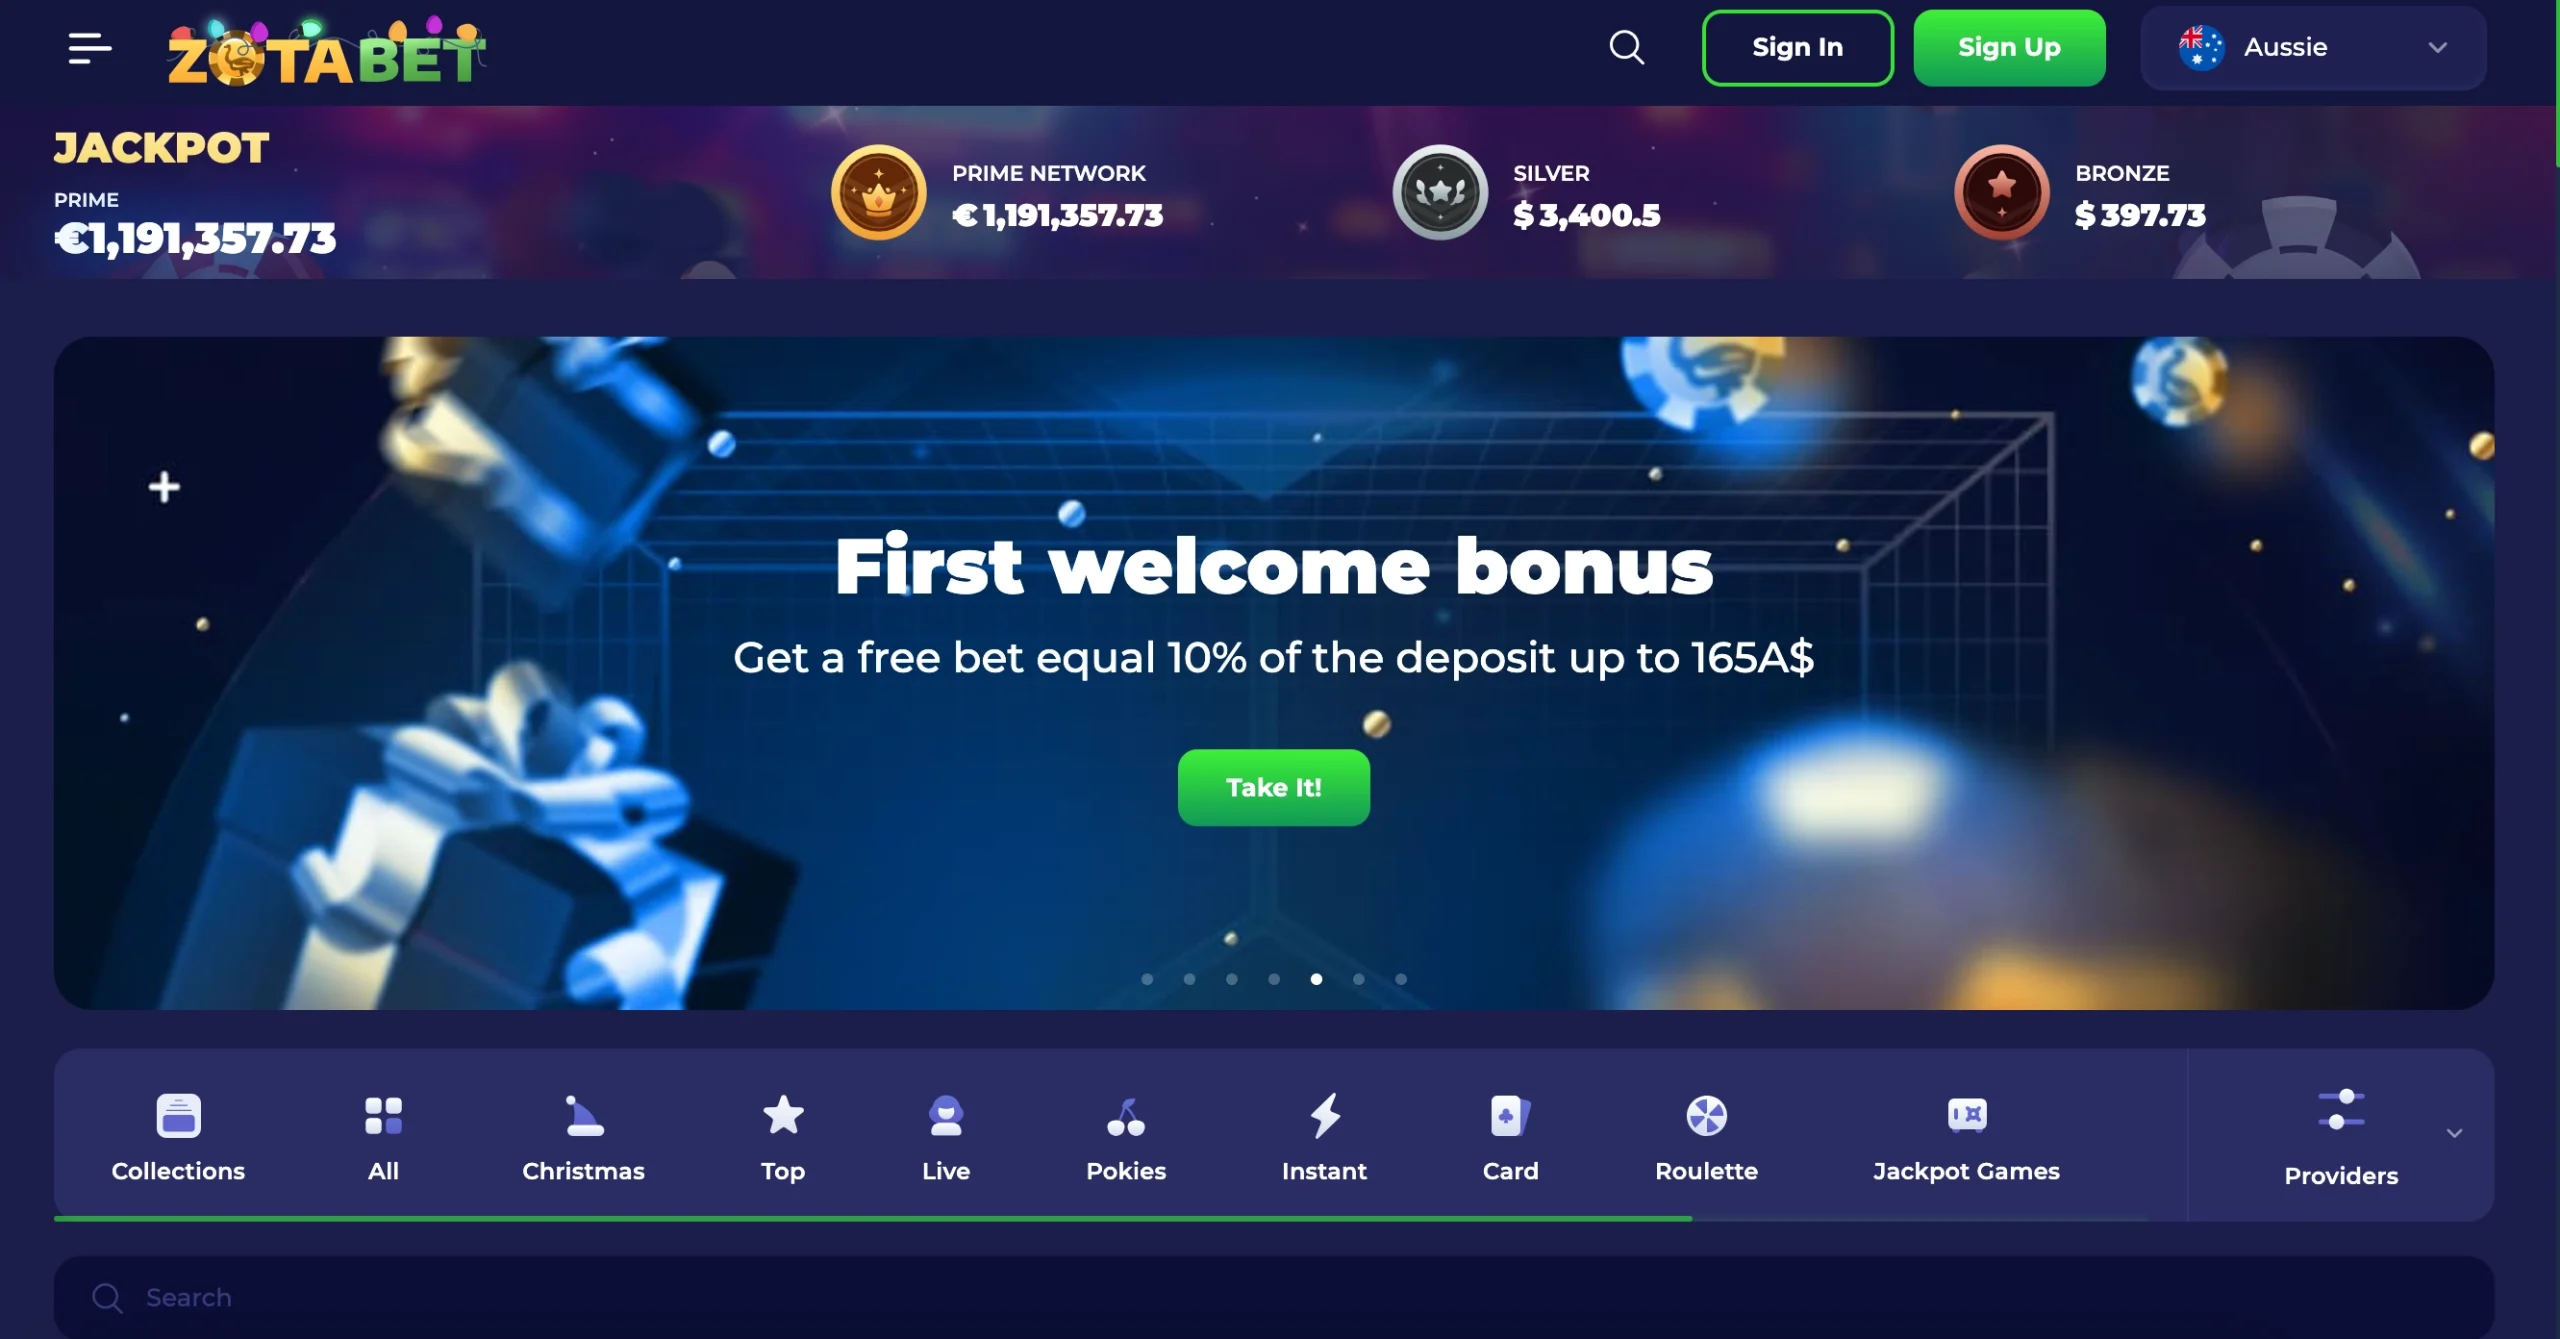The image size is (2560, 1339).
Task: Click the Bronze jackpot star coin
Action: pos(2002,192)
